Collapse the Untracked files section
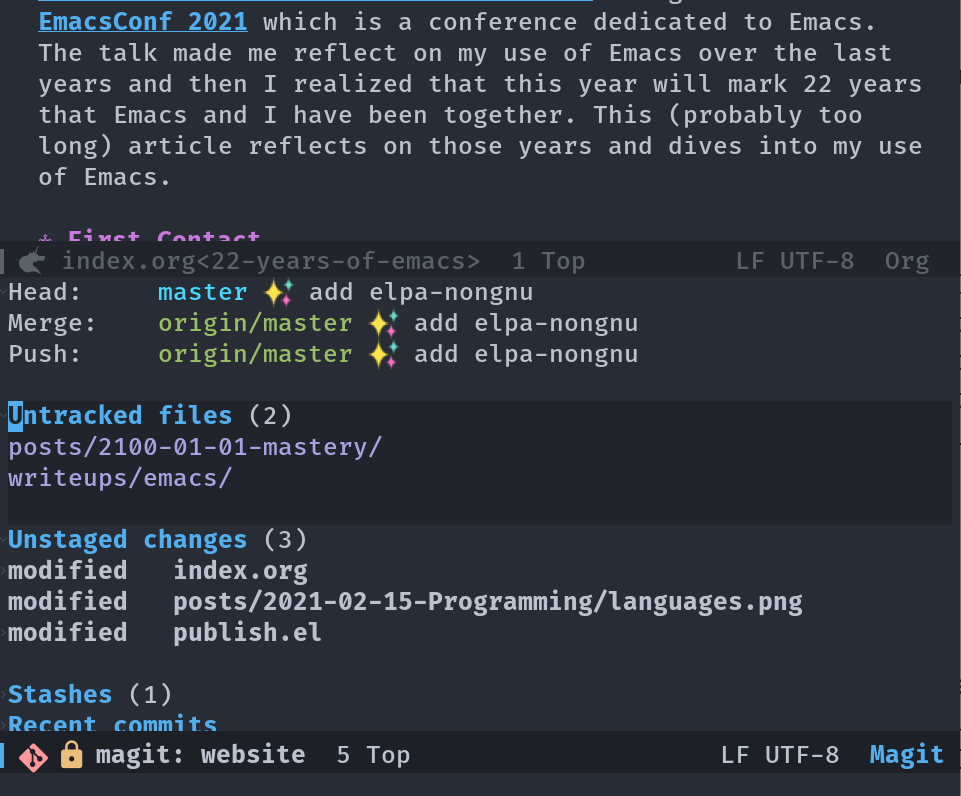This screenshot has width=961, height=796. (120, 415)
